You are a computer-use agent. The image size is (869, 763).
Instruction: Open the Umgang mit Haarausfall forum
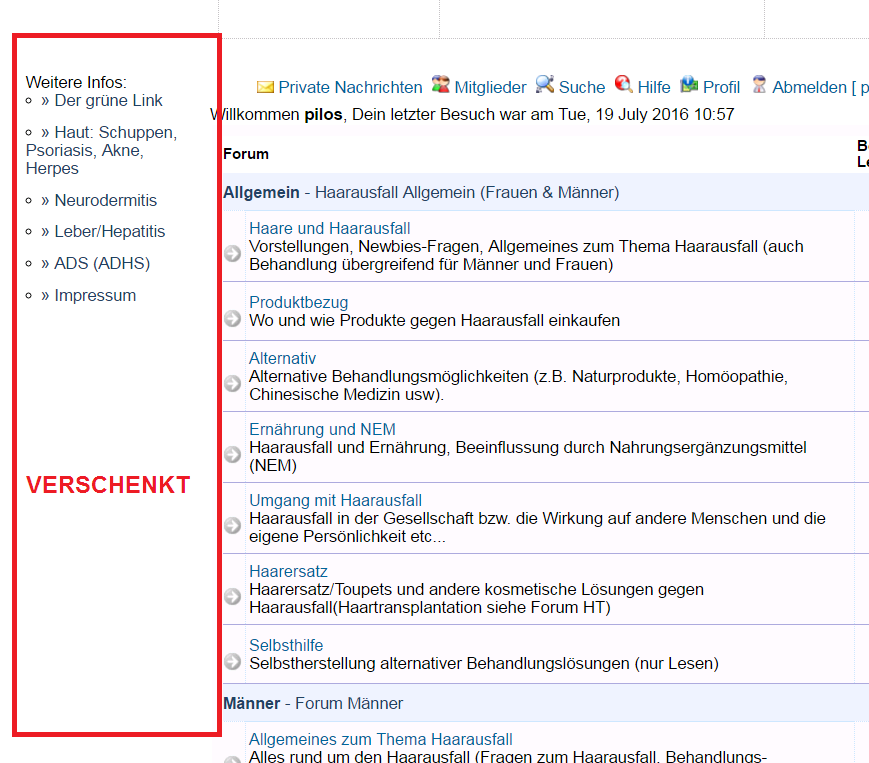click(x=335, y=500)
